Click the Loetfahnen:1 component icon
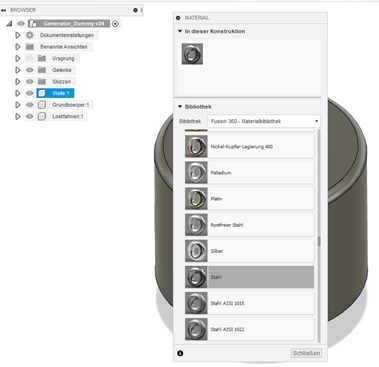The image size is (379, 367). click(42, 117)
